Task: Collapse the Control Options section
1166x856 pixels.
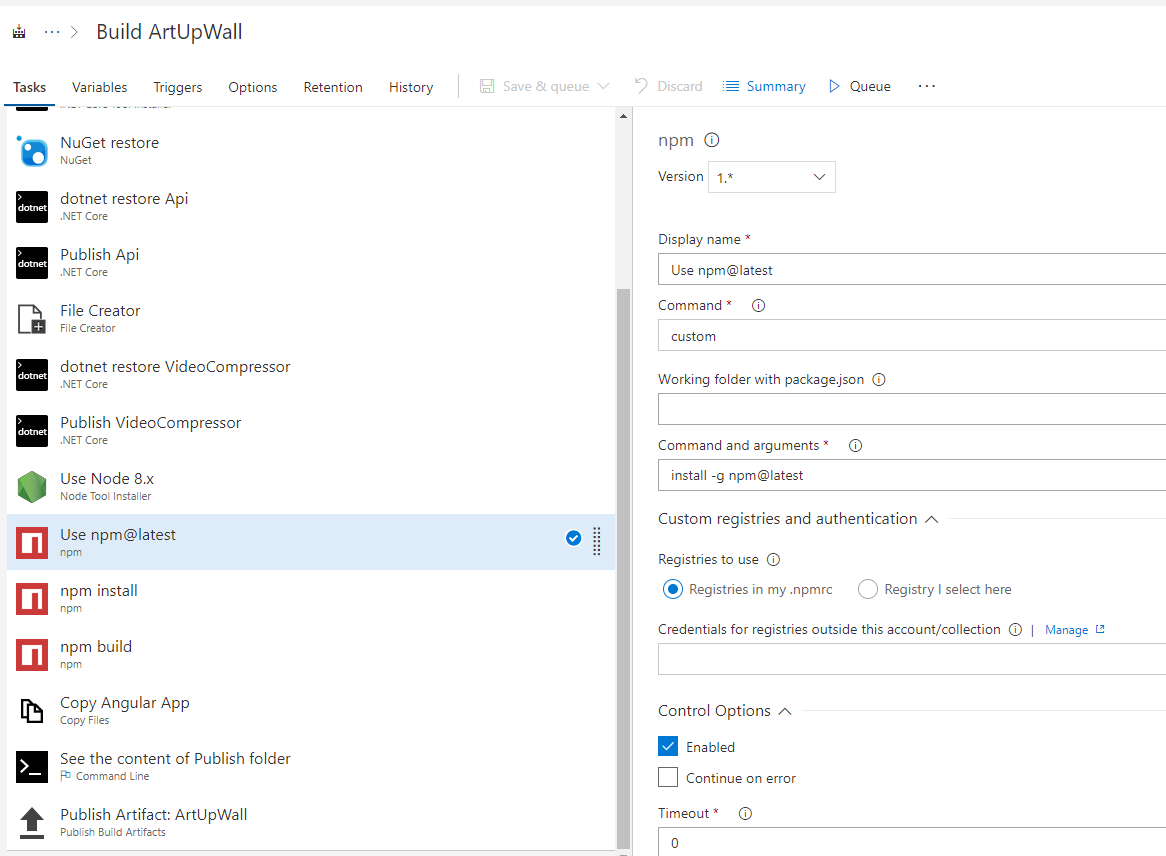Action: [x=785, y=711]
